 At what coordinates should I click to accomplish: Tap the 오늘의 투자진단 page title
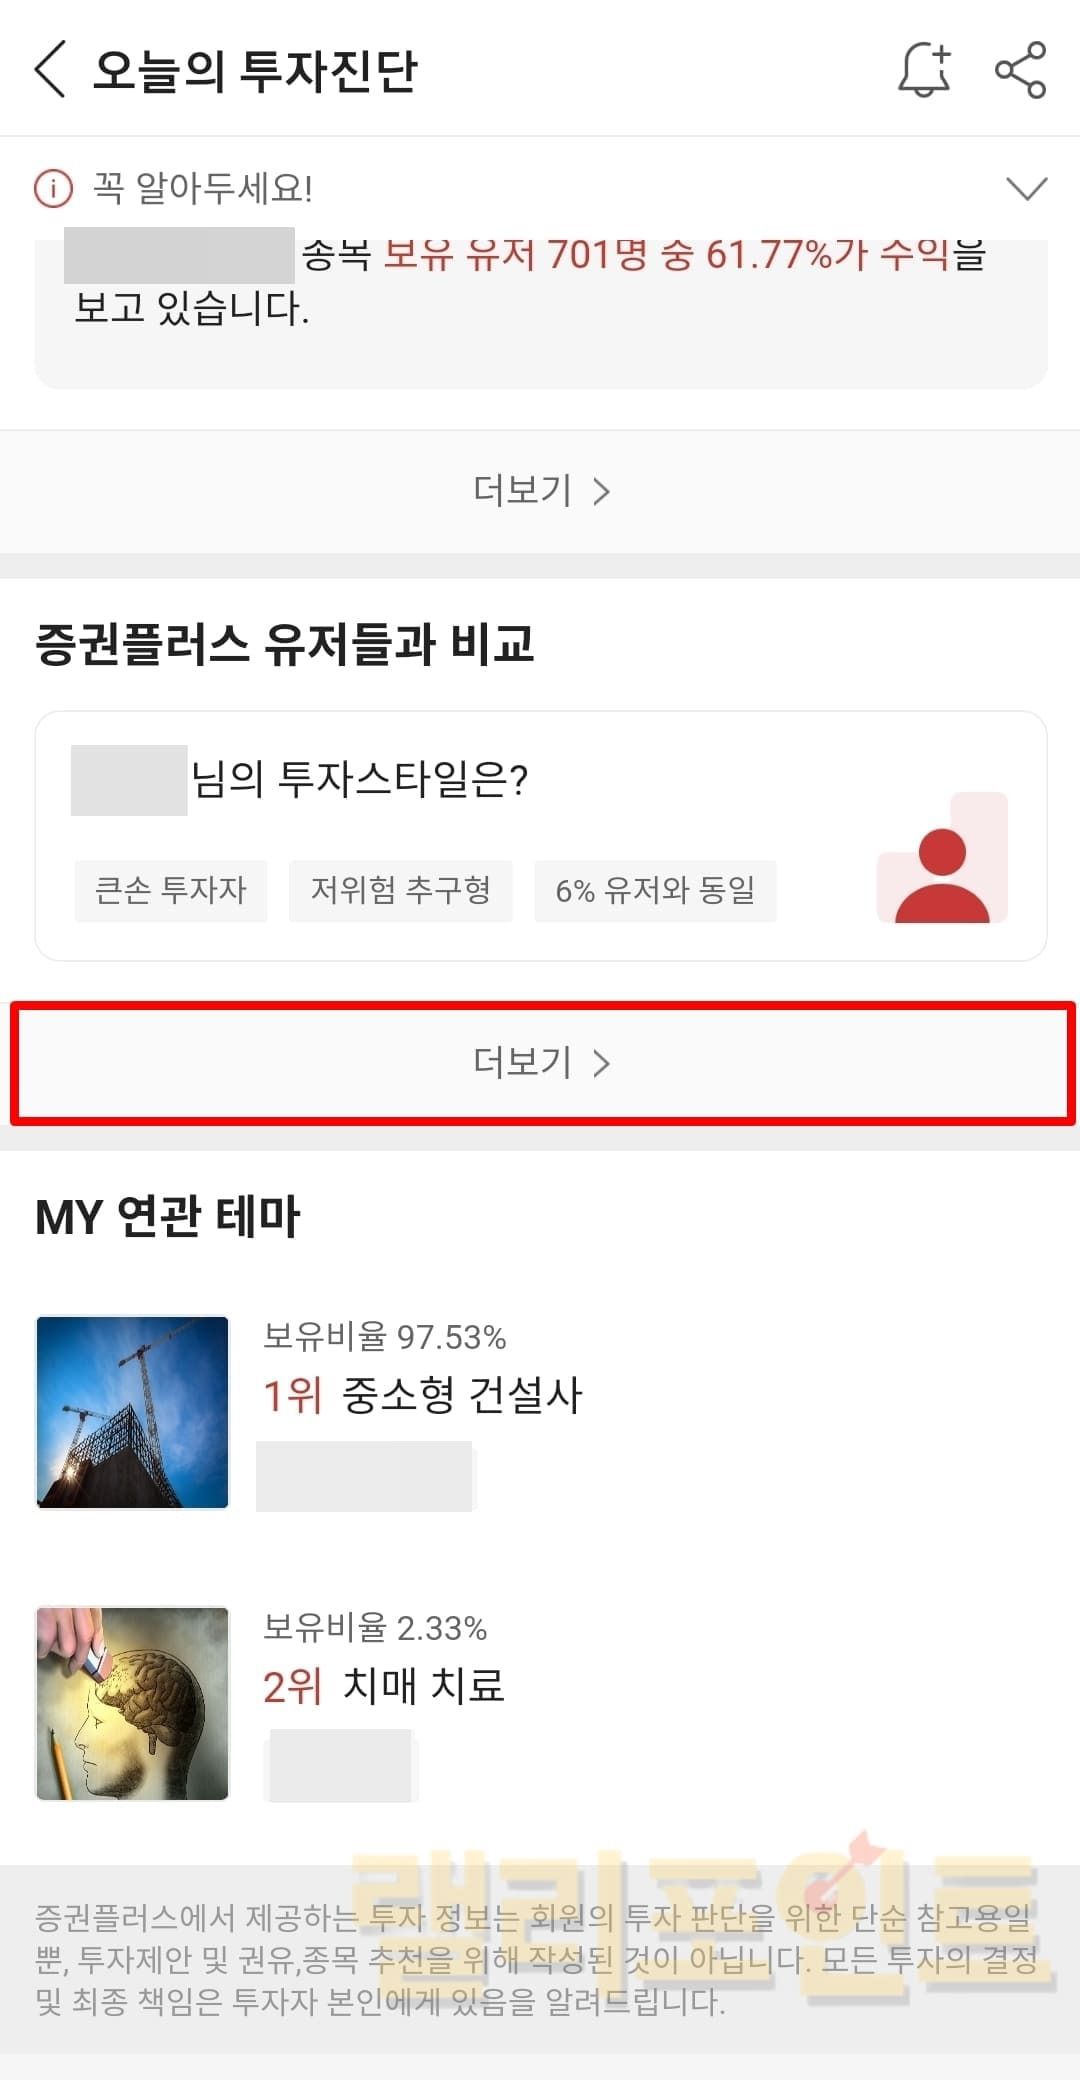[255, 70]
